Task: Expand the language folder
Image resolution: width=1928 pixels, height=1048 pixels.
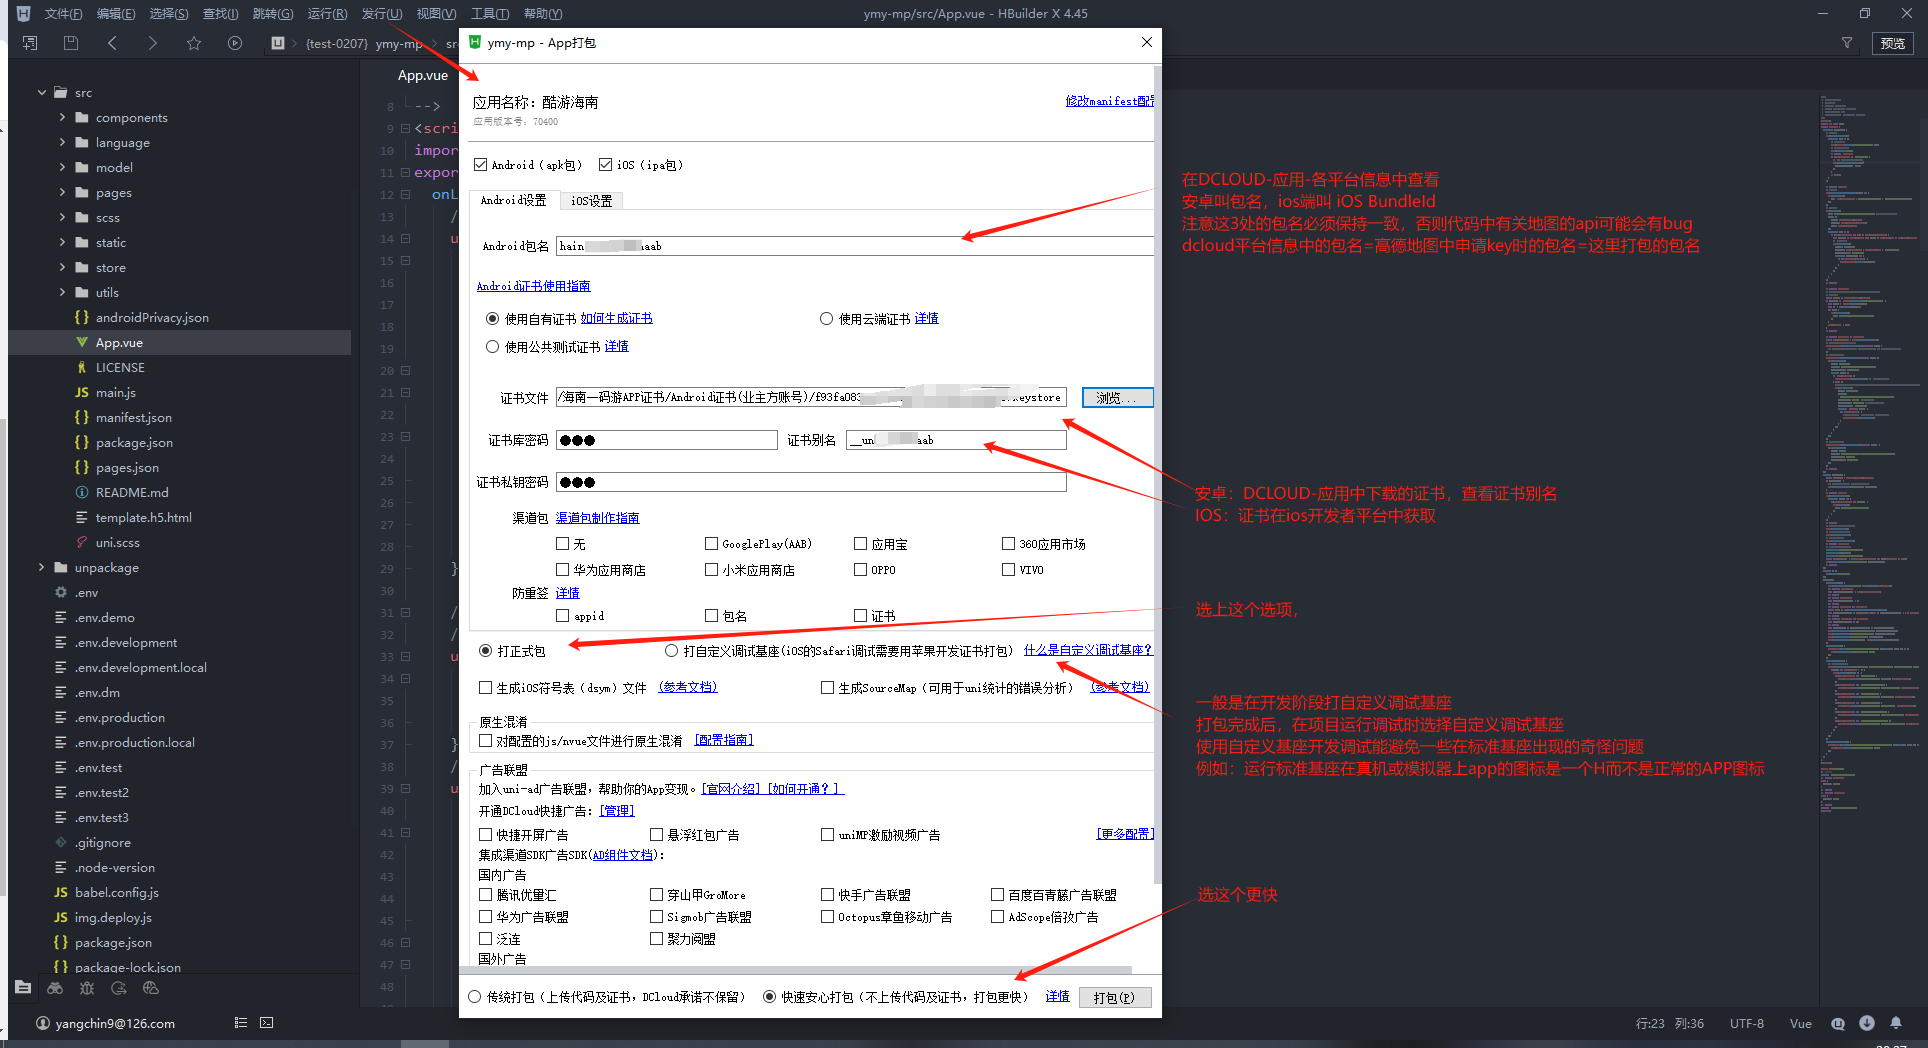Action: click(x=62, y=142)
